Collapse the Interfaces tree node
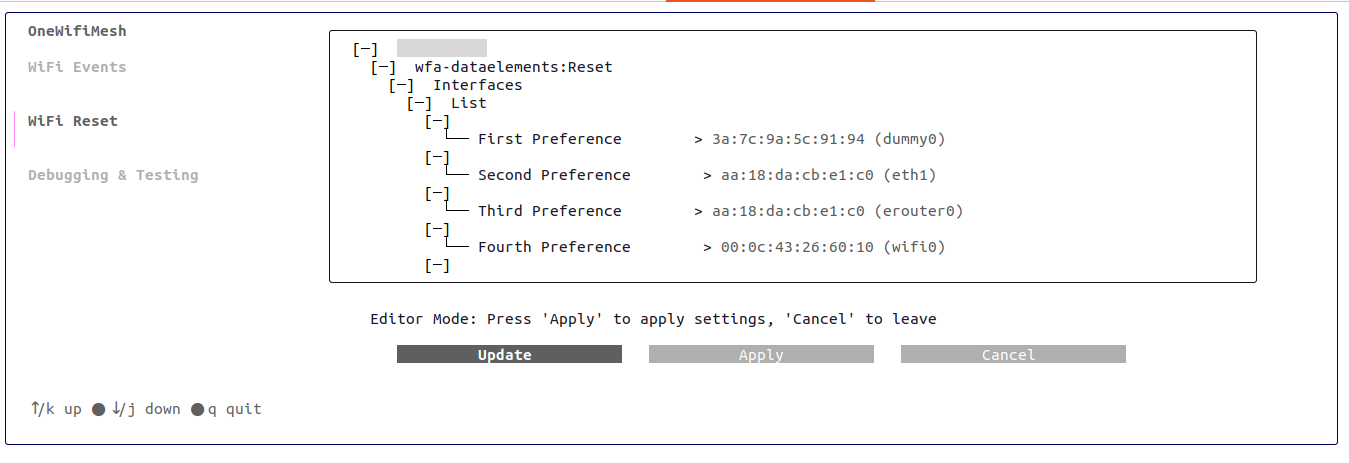Screen dimensions: 1349x463 (401, 85)
